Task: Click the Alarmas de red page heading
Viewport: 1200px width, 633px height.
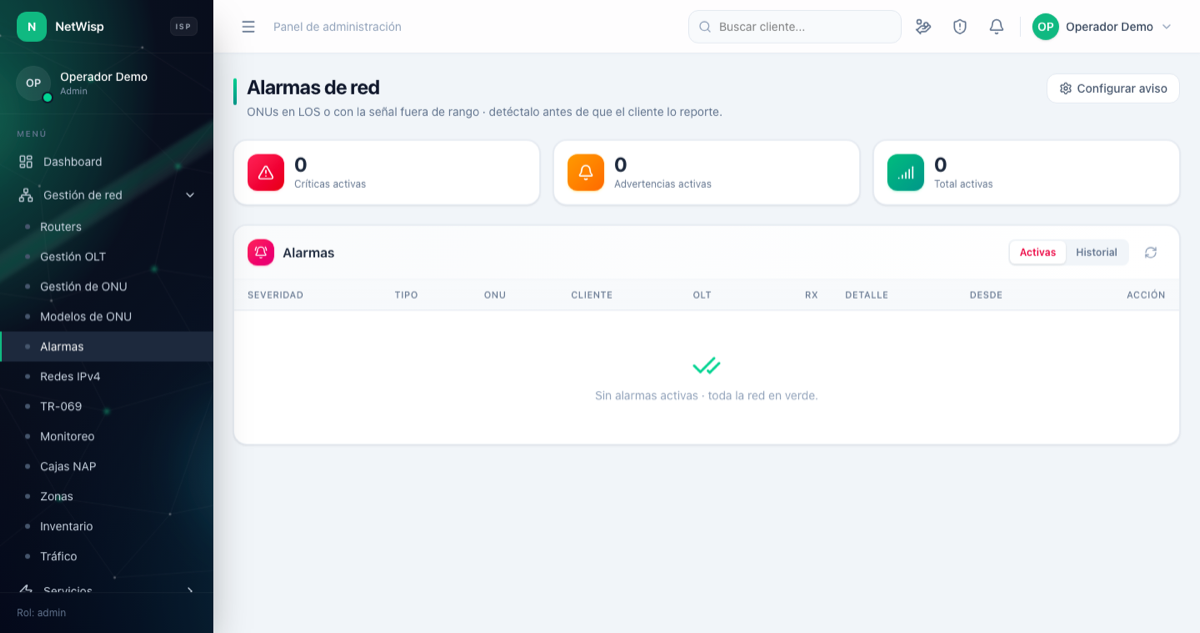Action: 313,88
